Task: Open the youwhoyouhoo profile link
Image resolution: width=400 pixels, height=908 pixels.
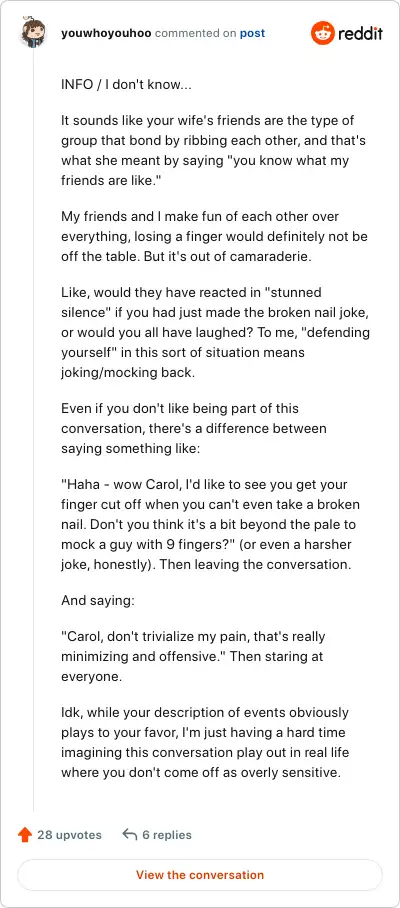Action: (x=106, y=33)
